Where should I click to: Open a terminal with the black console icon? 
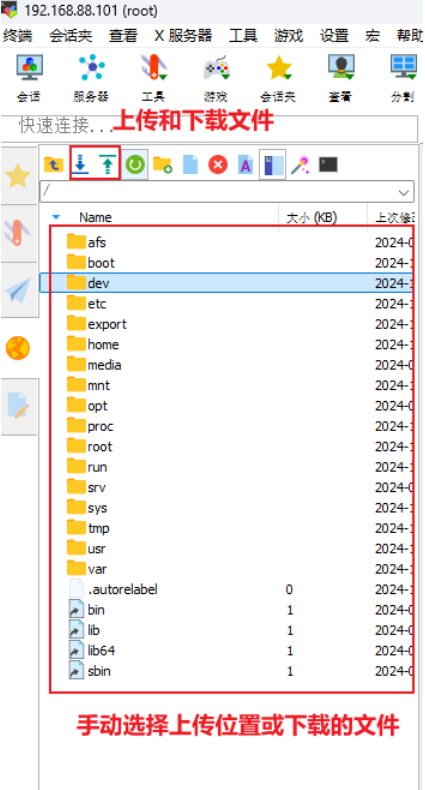point(328,165)
